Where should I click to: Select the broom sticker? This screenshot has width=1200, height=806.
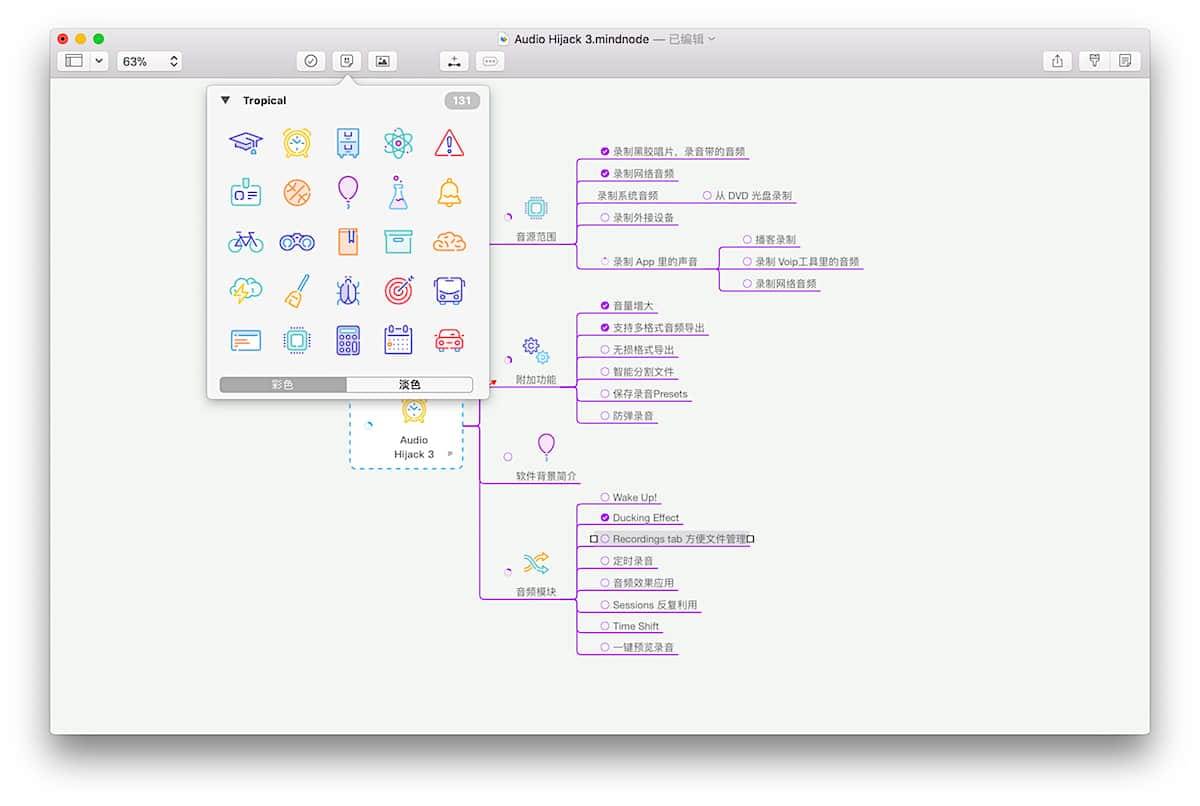coord(297,290)
